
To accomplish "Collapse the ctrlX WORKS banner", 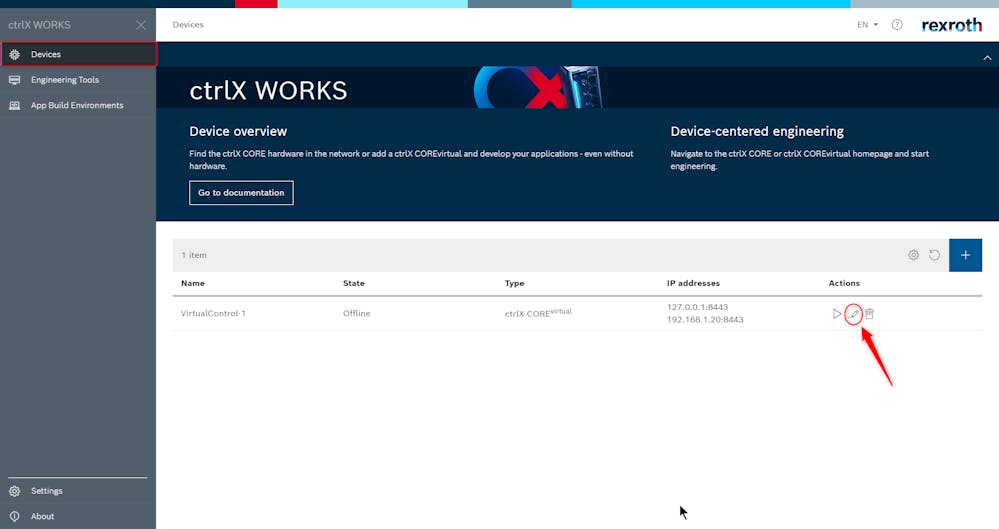I will (987, 57).
